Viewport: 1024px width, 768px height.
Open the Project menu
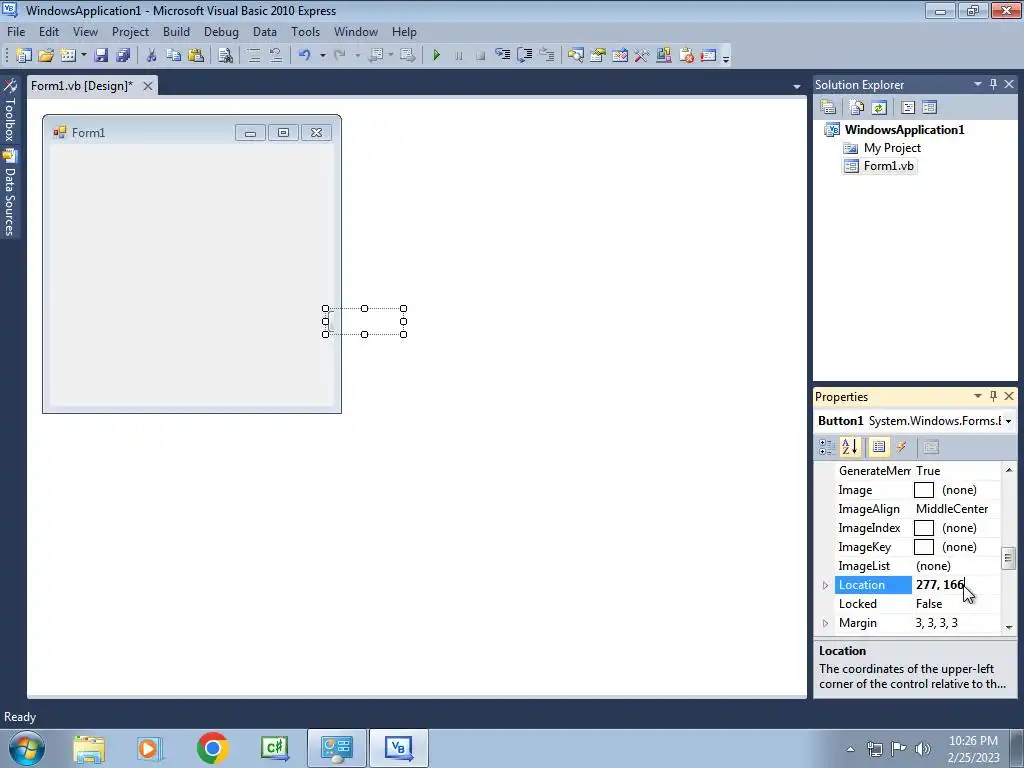click(x=130, y=31)
